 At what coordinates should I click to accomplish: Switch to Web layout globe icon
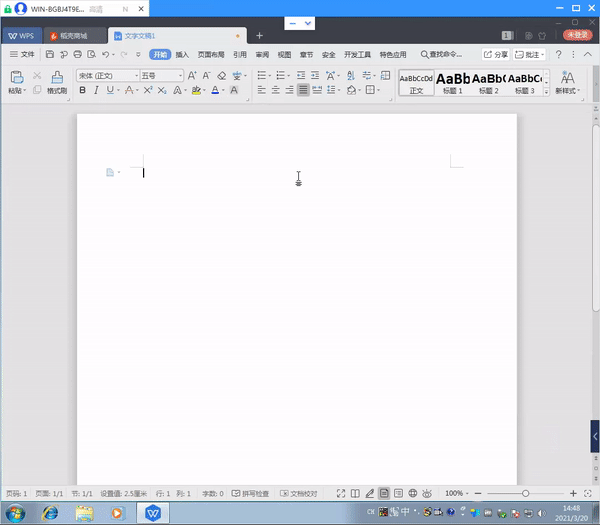tap(412, 493)
